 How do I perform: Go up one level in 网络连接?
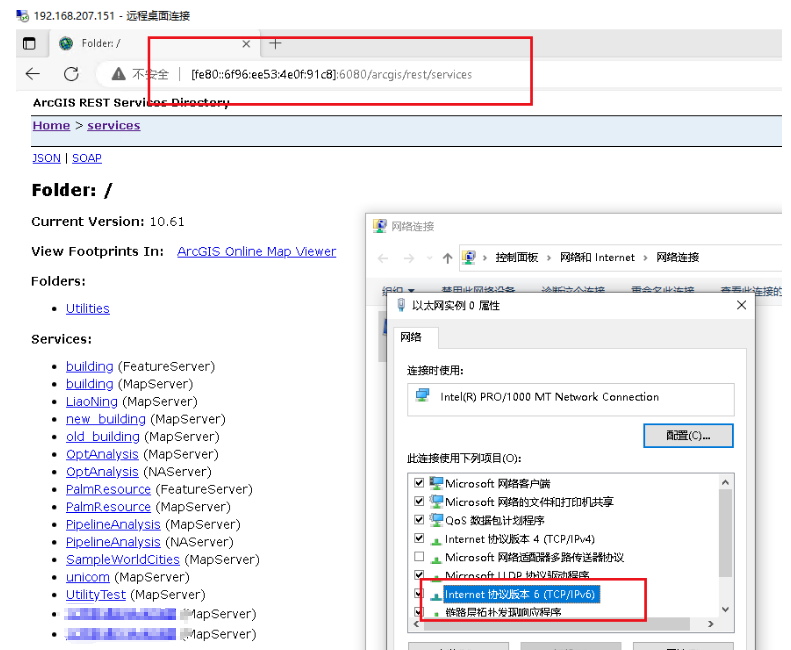point(447,258)
